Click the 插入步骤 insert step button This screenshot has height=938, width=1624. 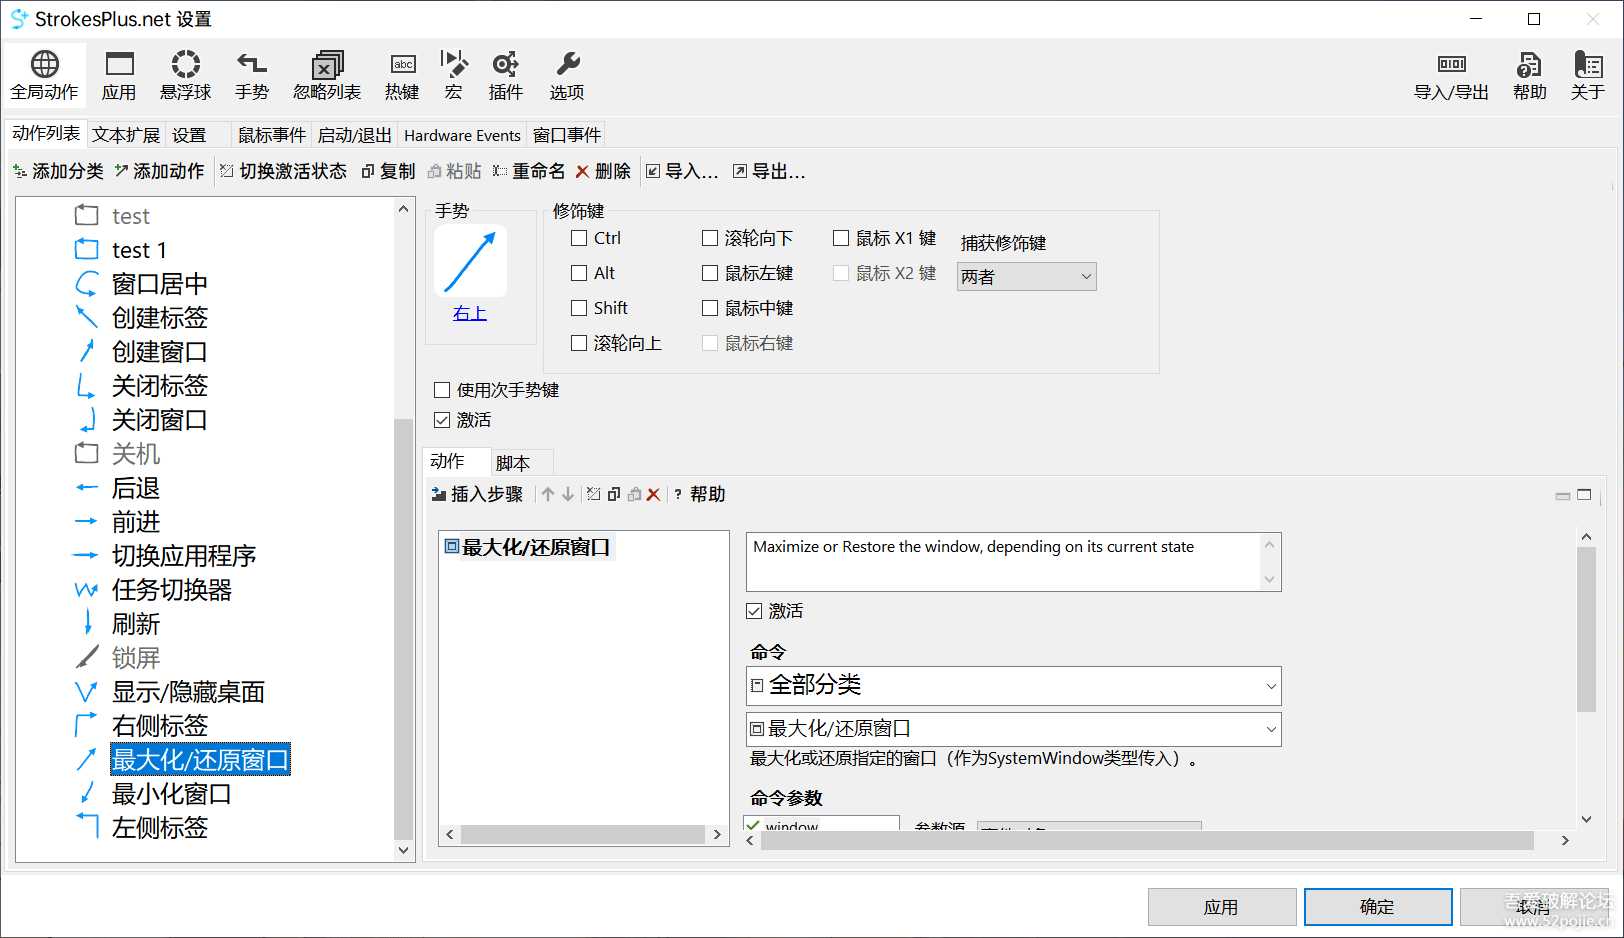point(478,494)
